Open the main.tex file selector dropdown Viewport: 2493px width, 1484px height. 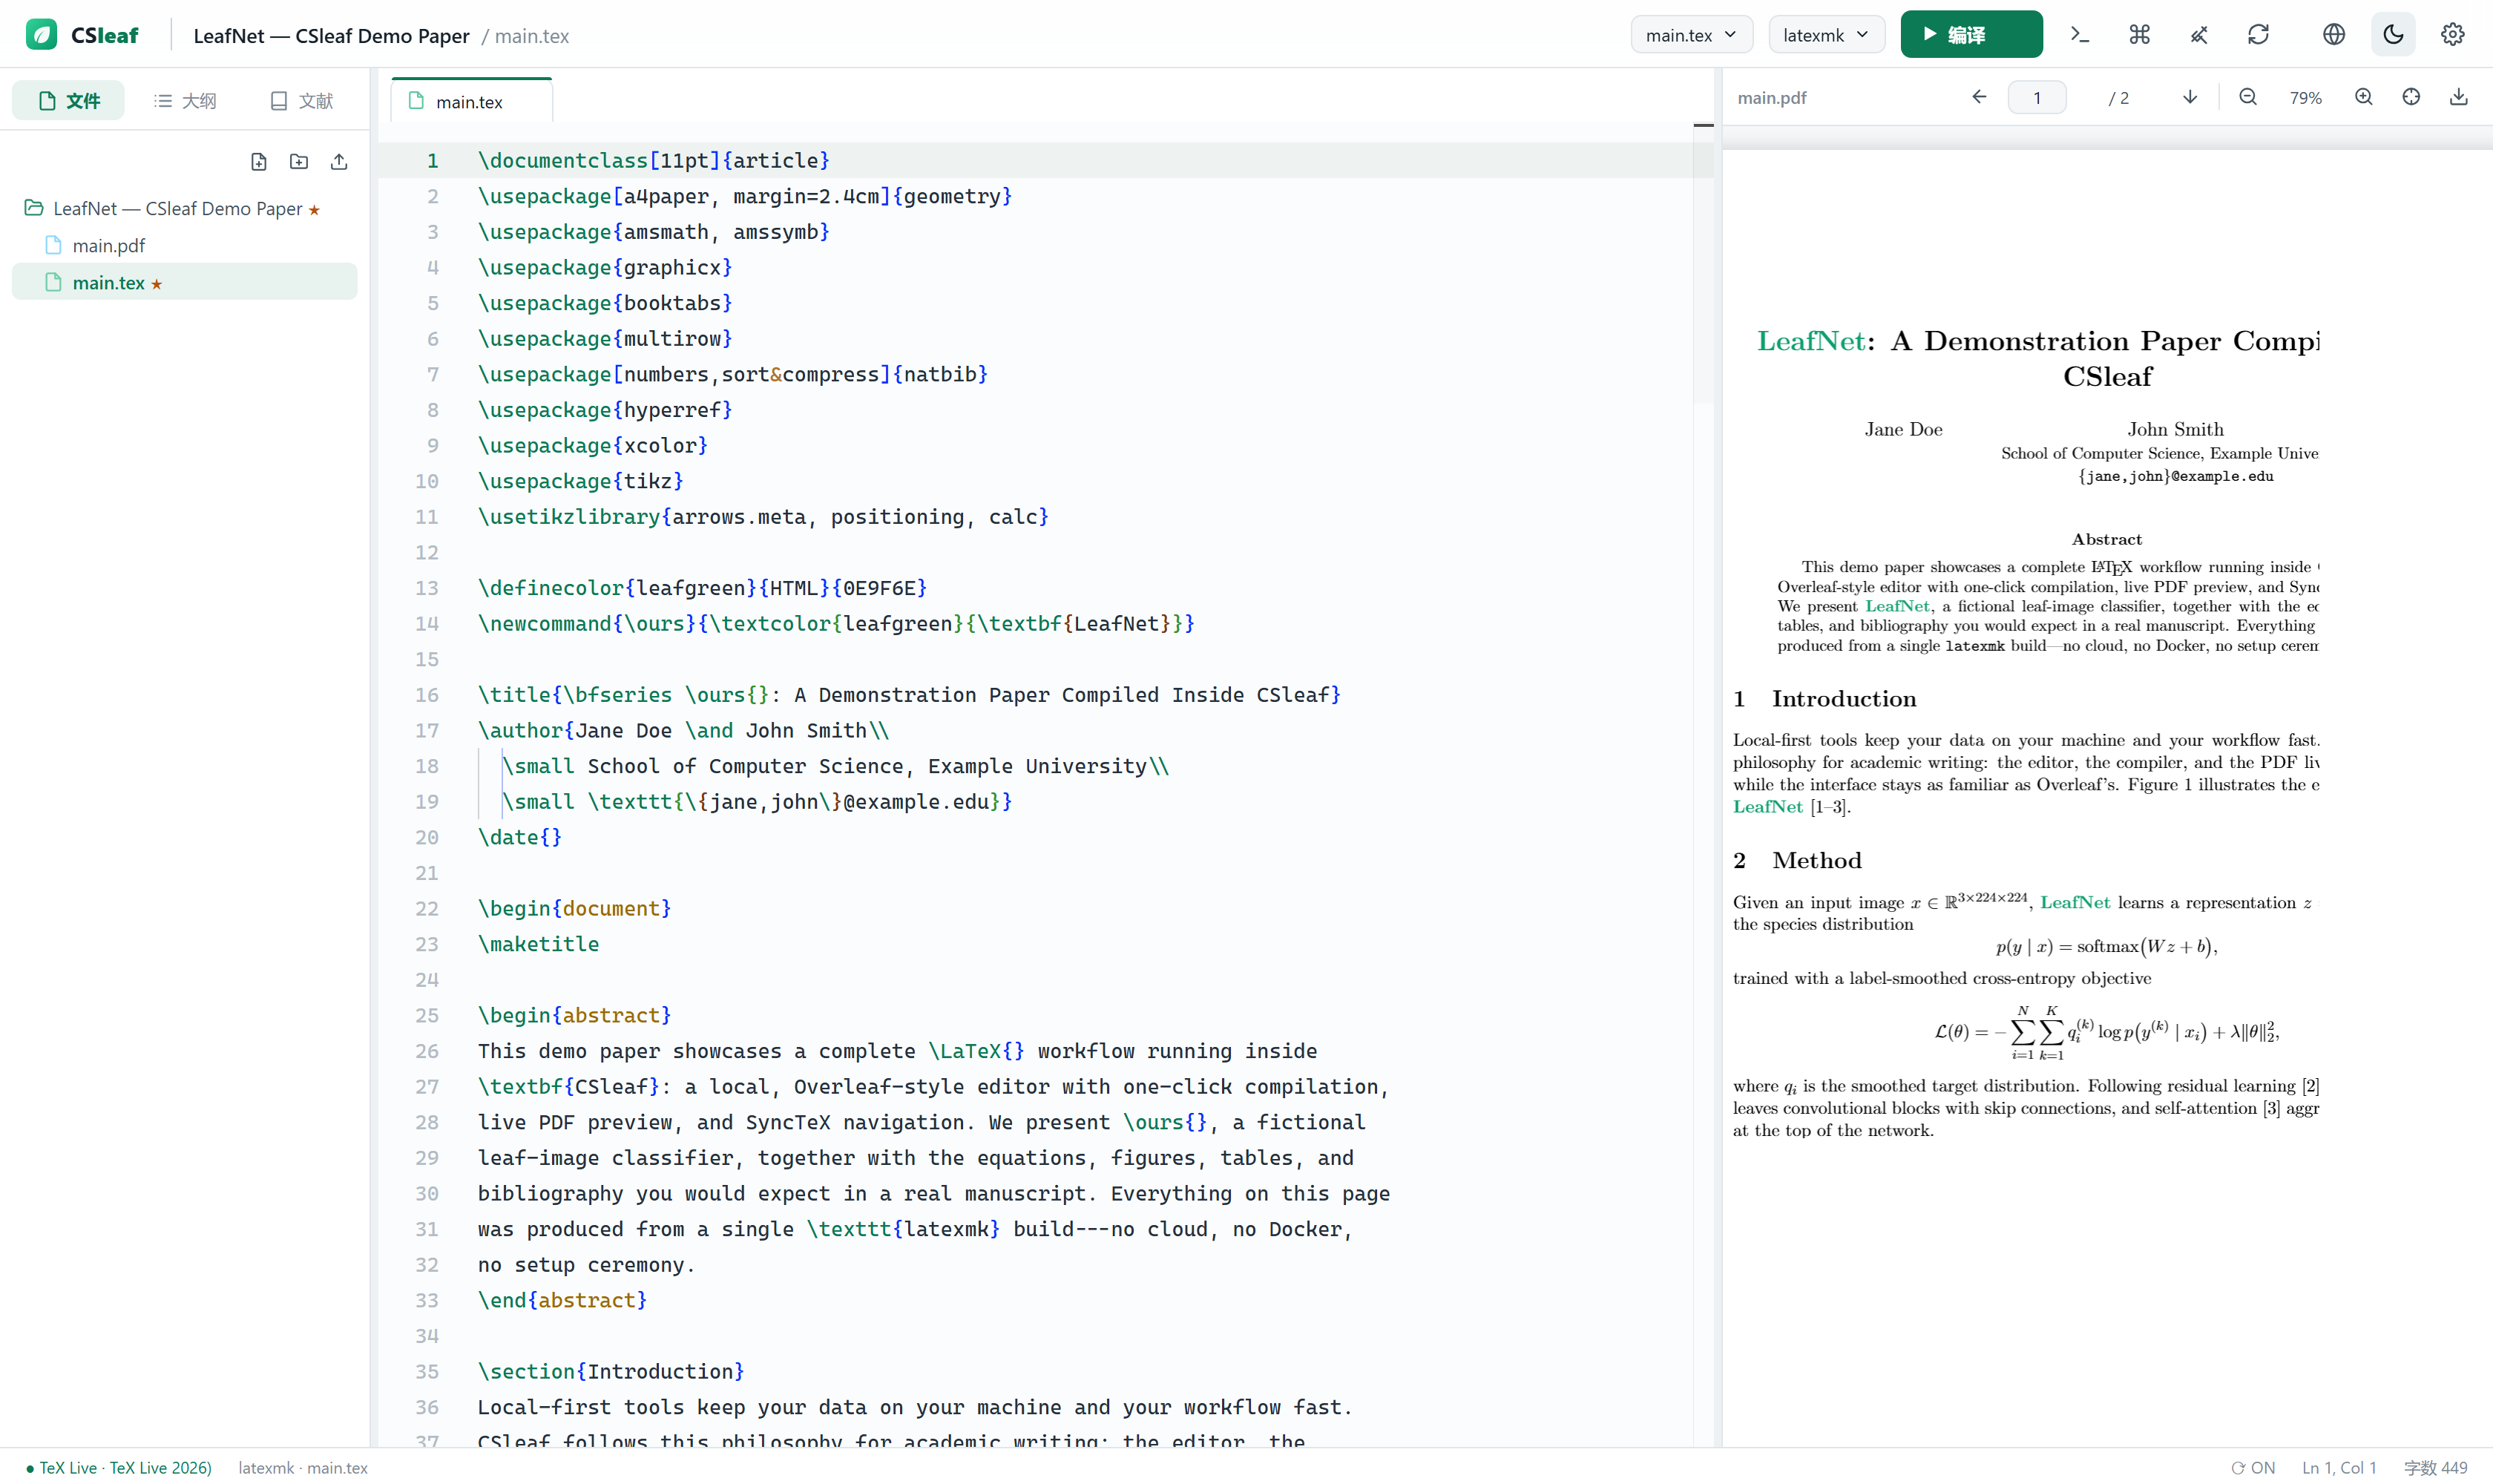1691,35
